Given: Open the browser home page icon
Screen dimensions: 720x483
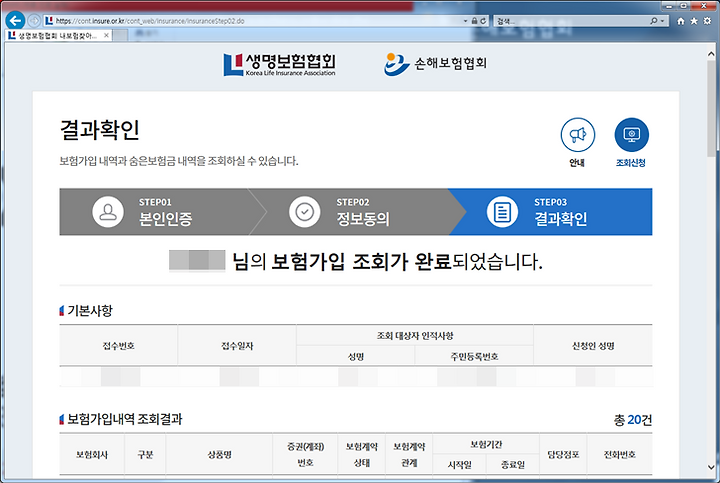Looking at the screenshot, I should coord(681,21).
